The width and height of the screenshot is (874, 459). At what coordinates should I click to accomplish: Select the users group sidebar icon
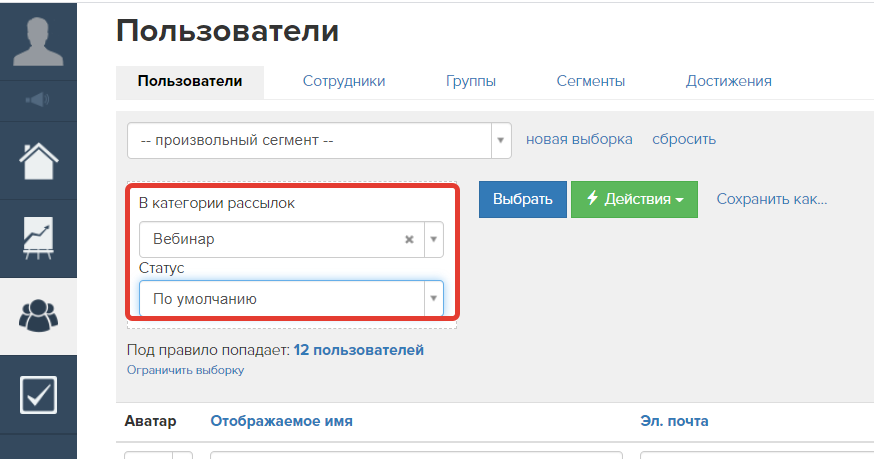click(x=38, y=316)
